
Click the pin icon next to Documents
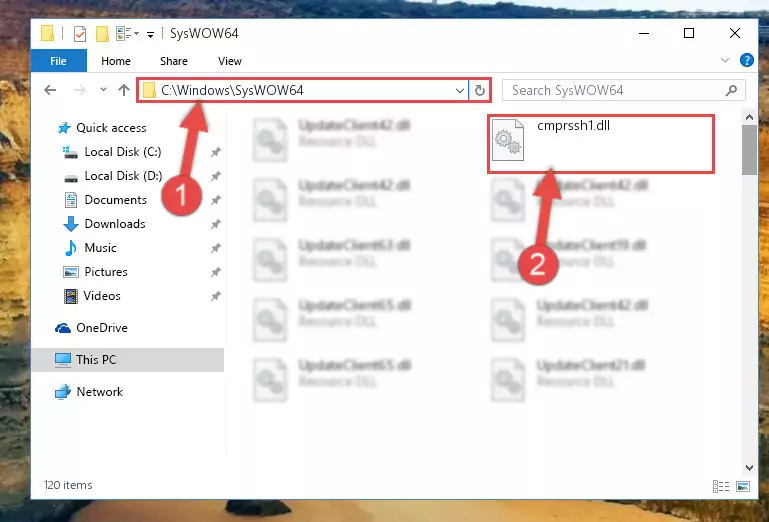click(x=215, y=200)
